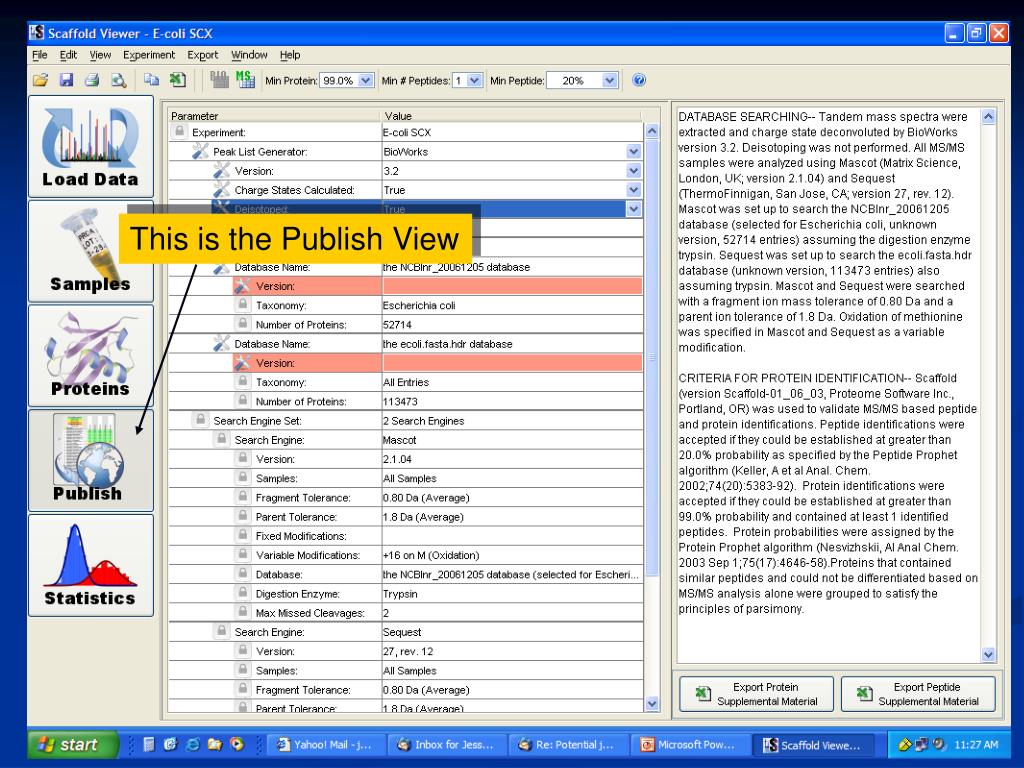Click the lock icon beside Search Engine Set
The height and width of the screenshot is (768, 1024).
(x=200, y=421)
